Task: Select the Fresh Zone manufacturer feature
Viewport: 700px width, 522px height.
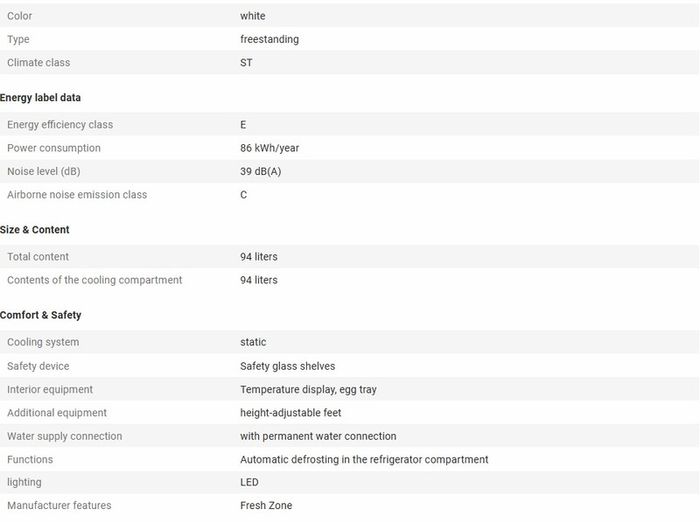Action: click(x=266, y=505)
